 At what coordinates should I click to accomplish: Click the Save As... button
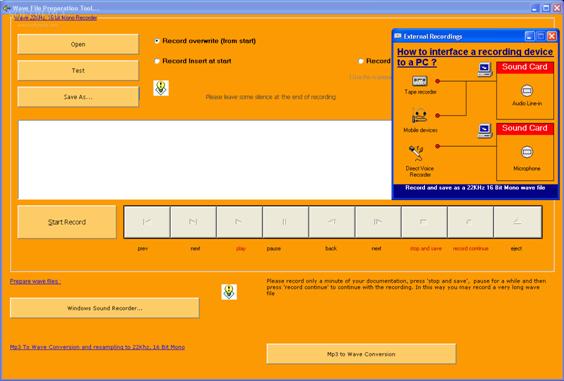pyautogui.click(x=78, y=97)
